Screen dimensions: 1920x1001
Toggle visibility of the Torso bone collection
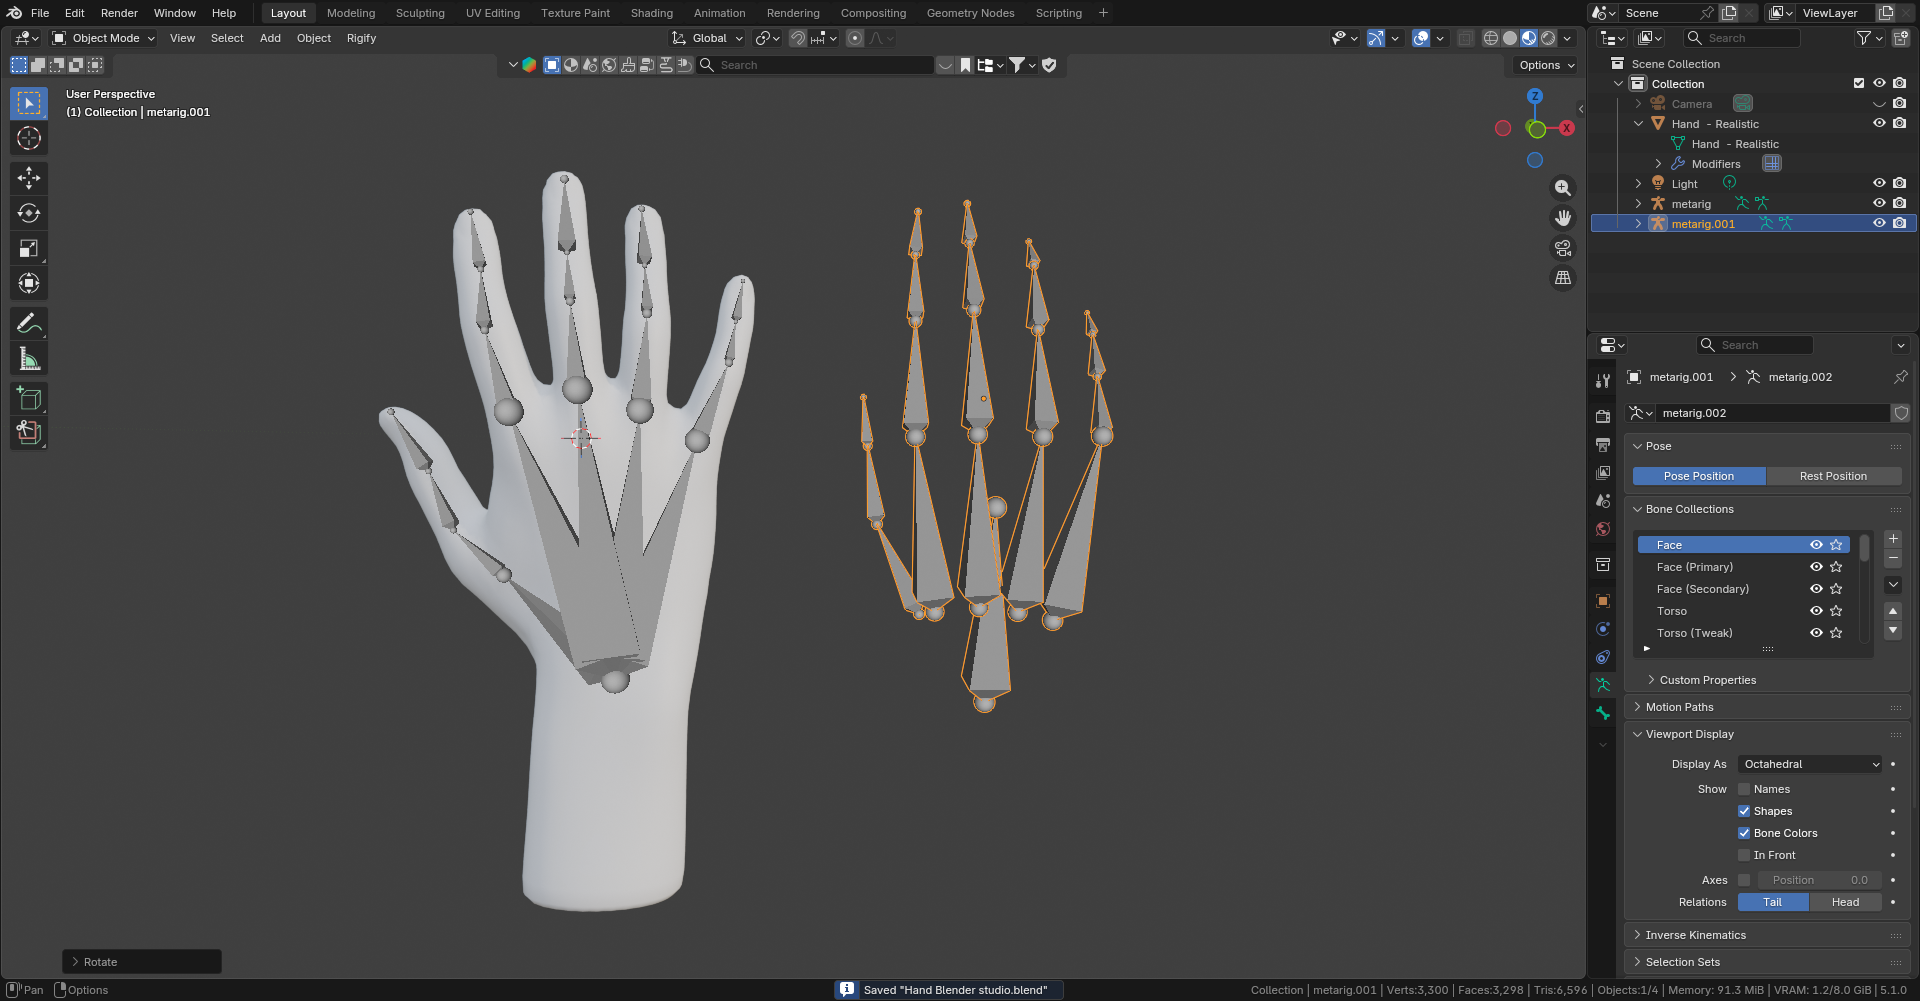click(x=1816, y=611)
